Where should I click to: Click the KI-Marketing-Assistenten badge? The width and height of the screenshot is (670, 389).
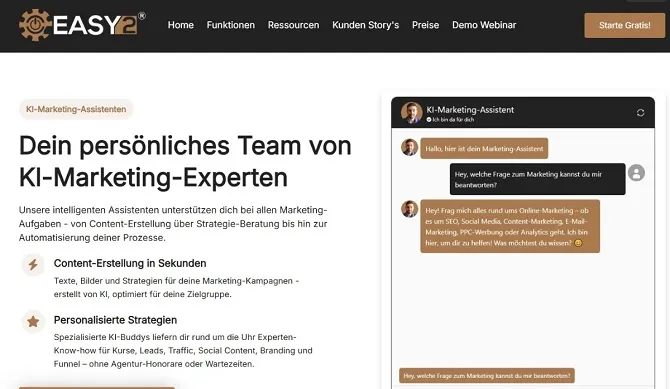pyautogui.click(x=76, y=109)
